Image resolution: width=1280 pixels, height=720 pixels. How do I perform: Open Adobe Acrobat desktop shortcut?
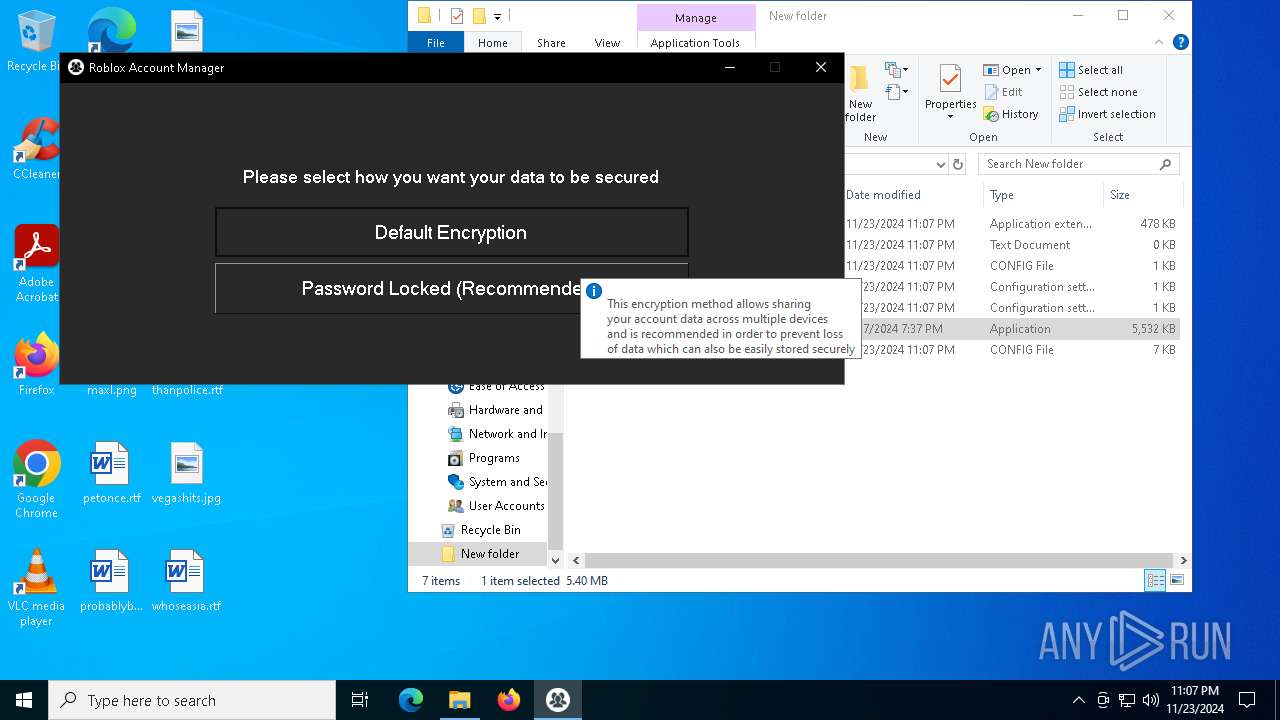pyautogui.click(x=36, y=263)
